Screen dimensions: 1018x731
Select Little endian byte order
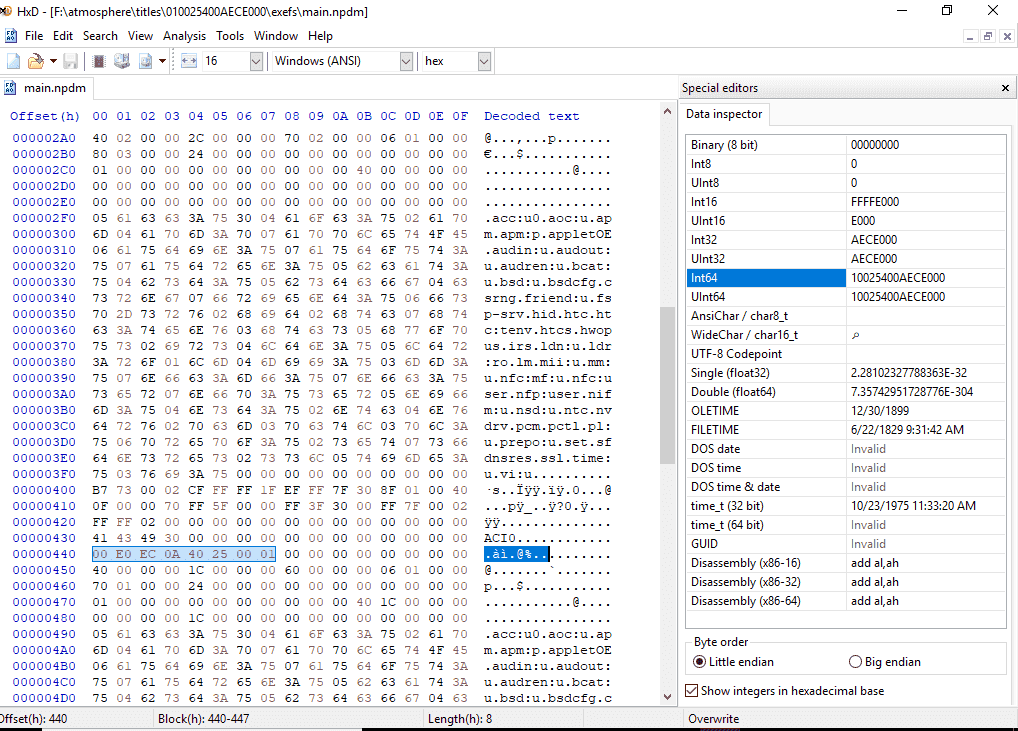(x=734, y=662)
